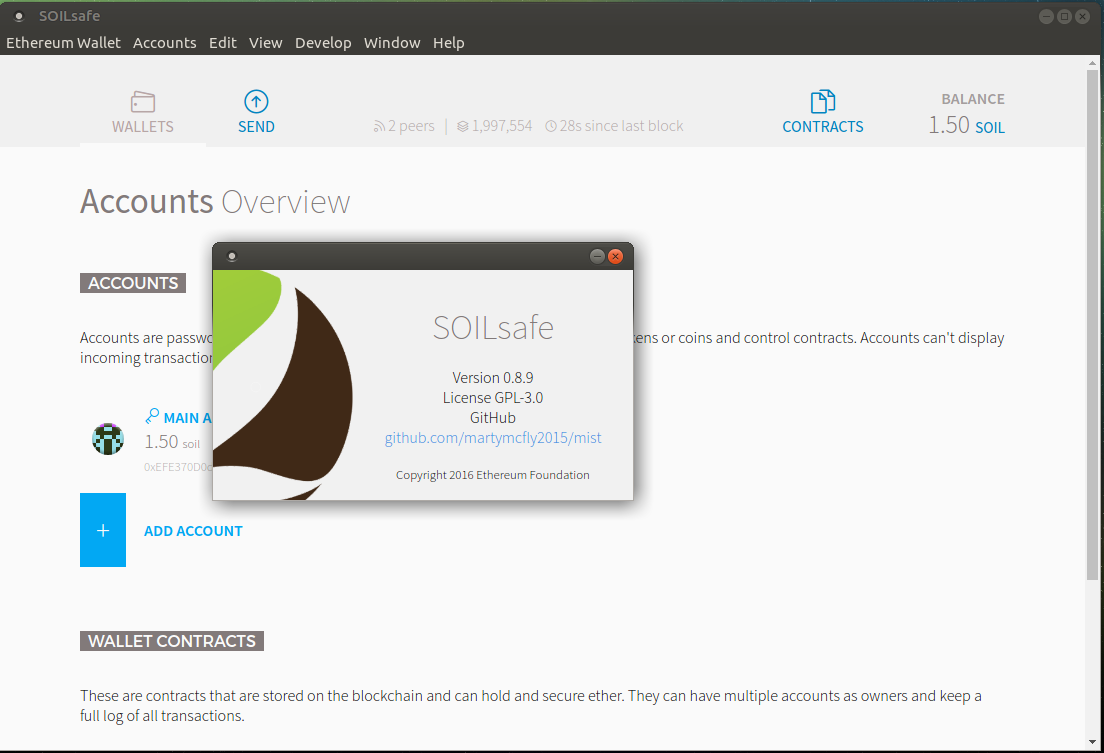This screenshot has width=1104, height=753.
Task: Click the 0xEFE370D0 account address
Action: click(178, 467)
